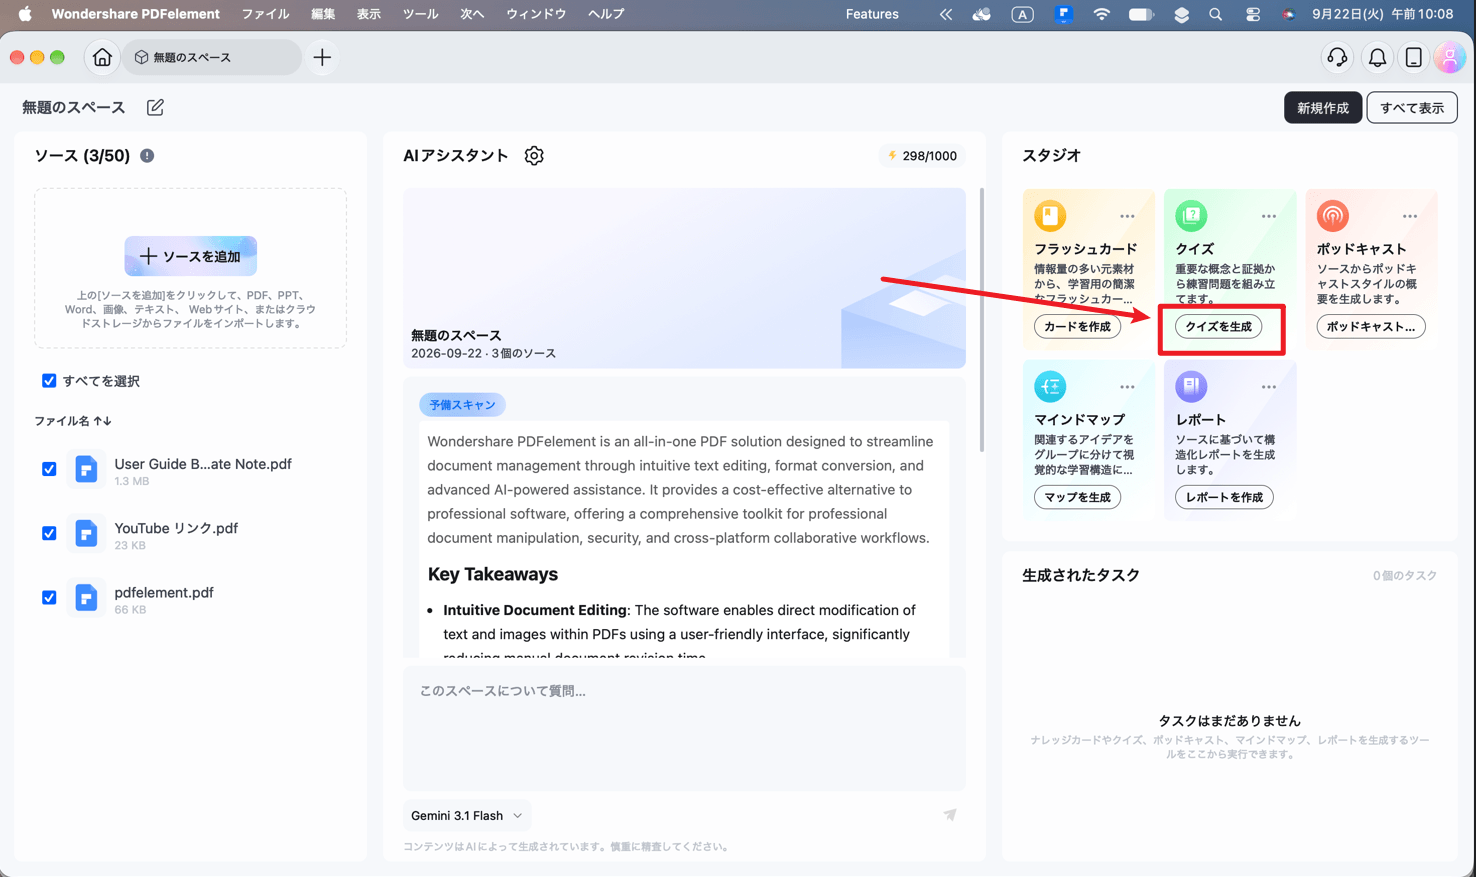
Task: Open more options for ポッドキャスト card
Action: [1409, 216]
